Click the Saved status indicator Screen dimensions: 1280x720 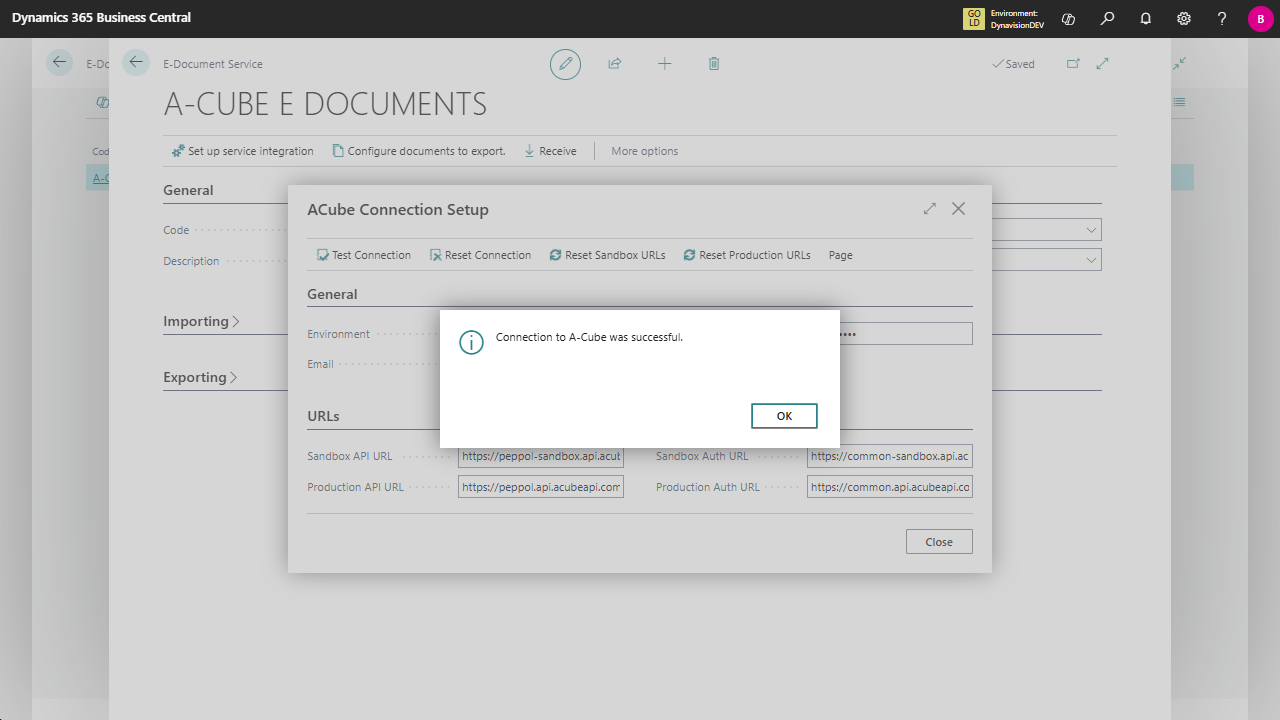[x=1013, y=64]
